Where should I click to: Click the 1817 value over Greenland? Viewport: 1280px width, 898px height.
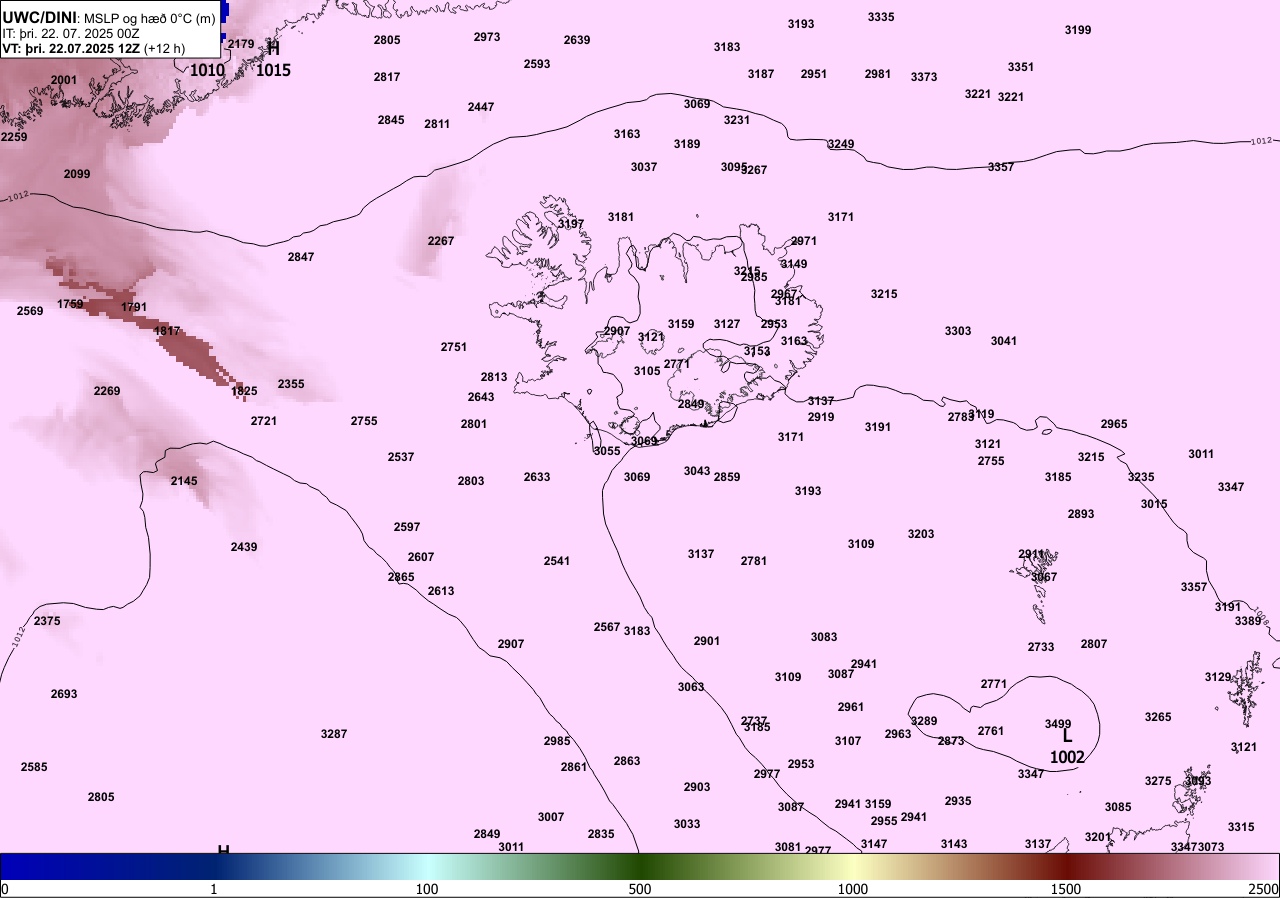[167, 331]
